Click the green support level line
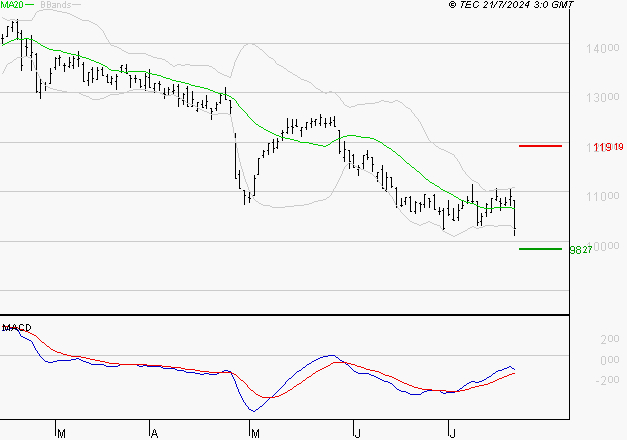 coord(540,249)
